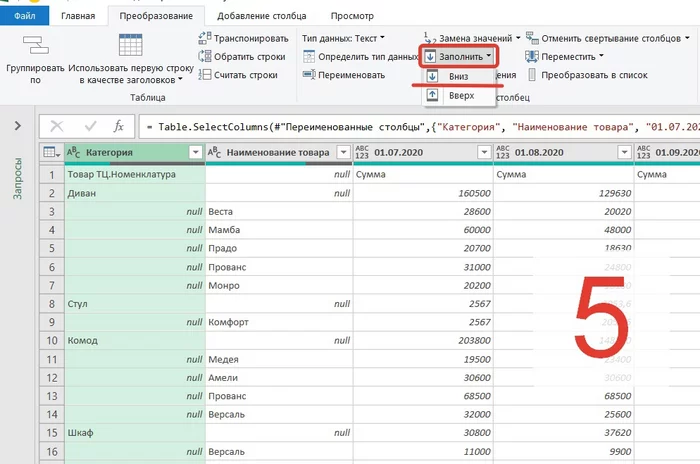Click the cell 'Диван'
The height and width of the screenshot is (464, 700).
(x=135, y=193)
